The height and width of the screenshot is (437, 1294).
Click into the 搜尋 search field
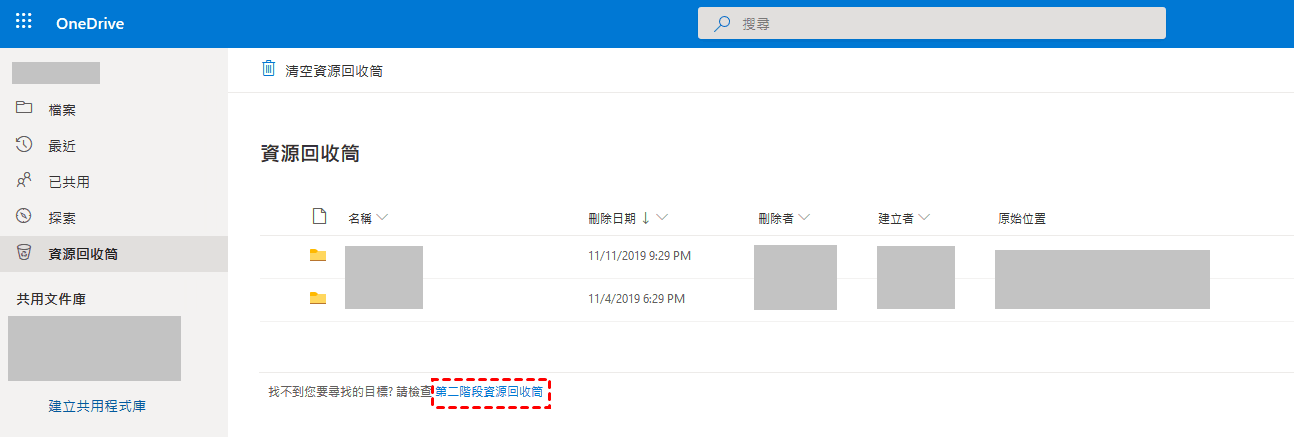(x=940, y=23)
